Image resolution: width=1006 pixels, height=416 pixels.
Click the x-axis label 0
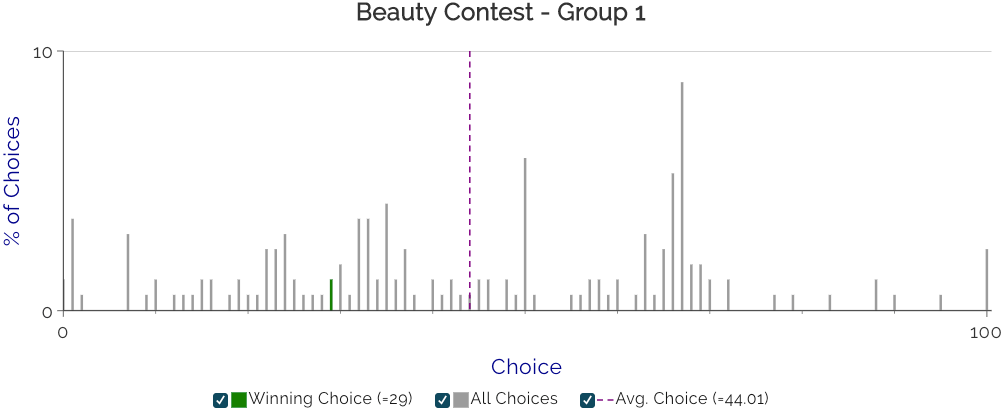coord(63,332)
